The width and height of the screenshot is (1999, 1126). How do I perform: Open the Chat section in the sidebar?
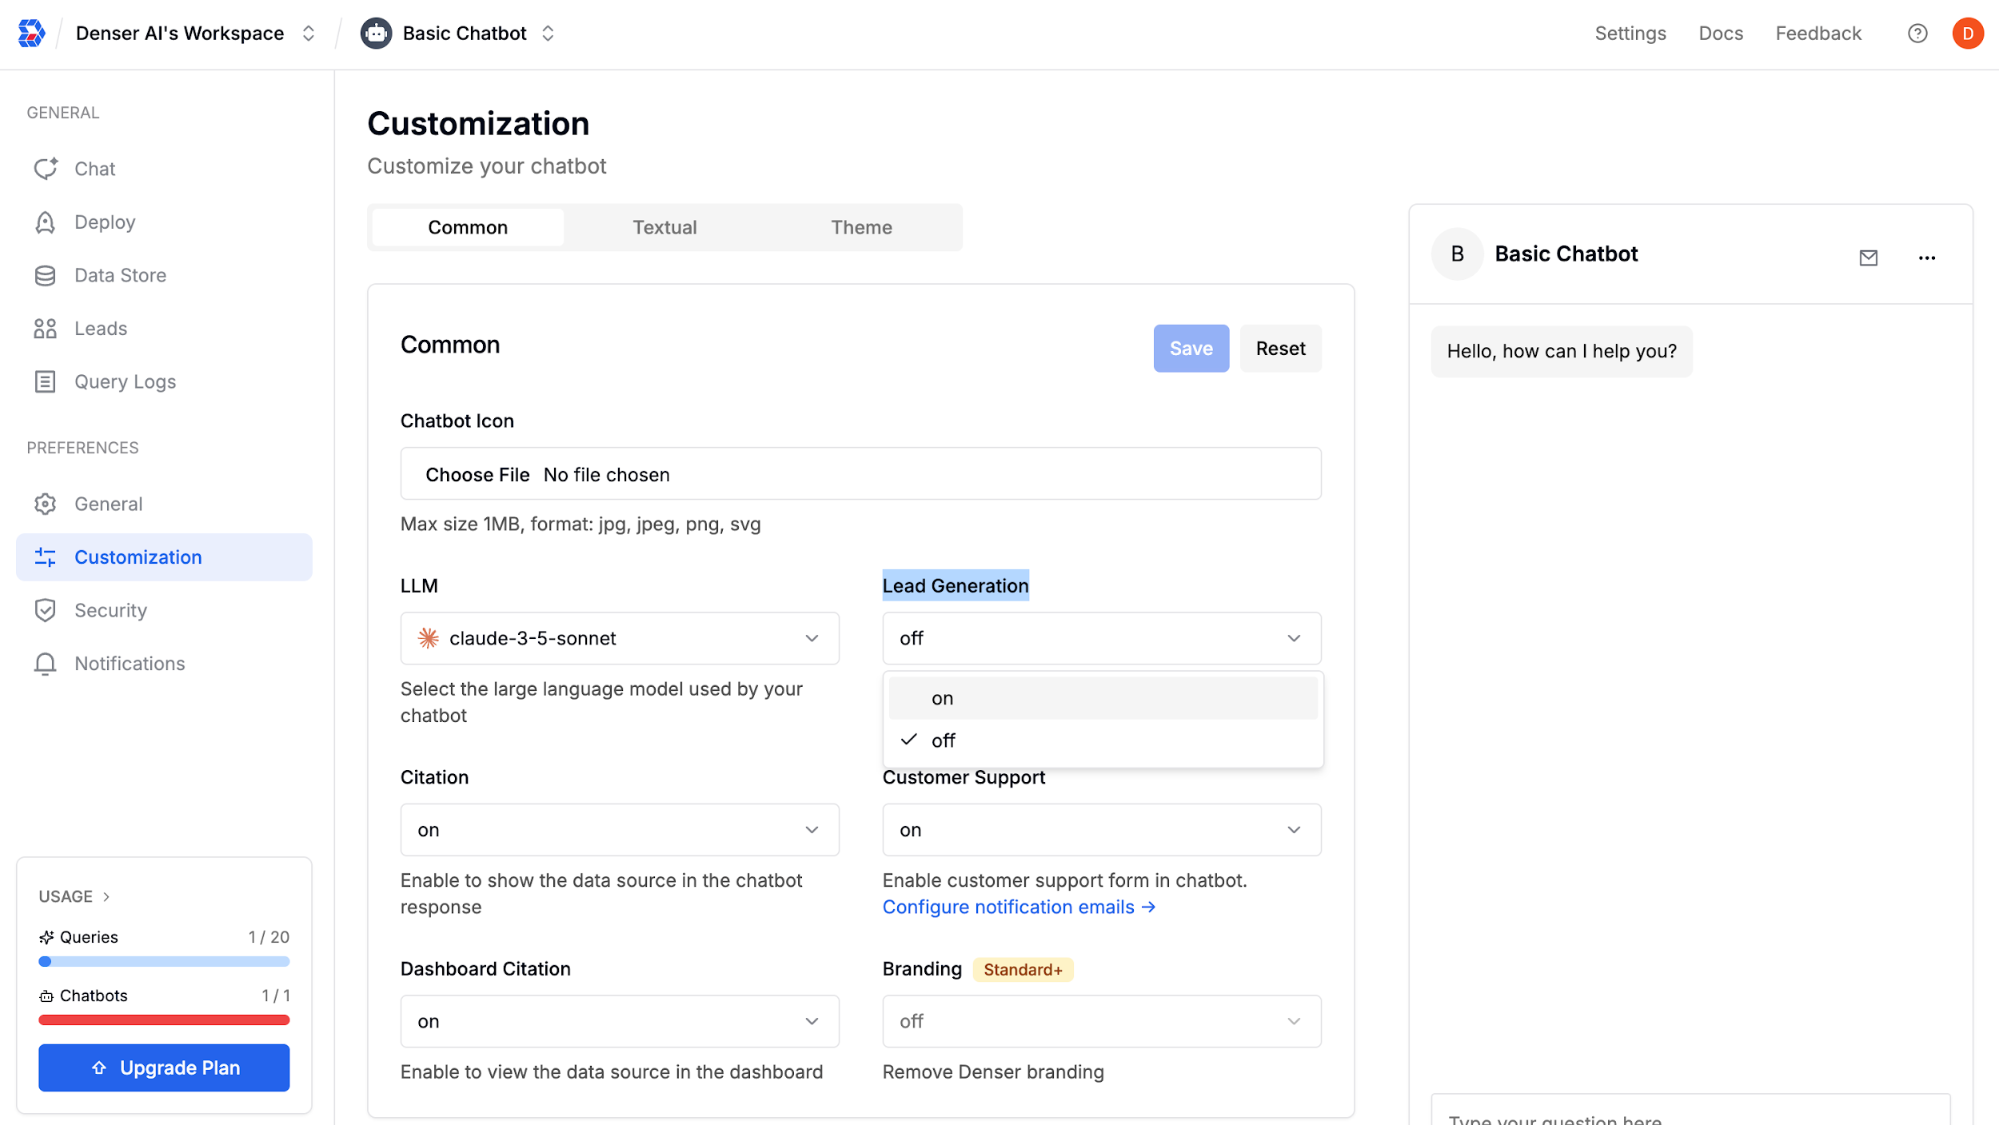point(94,168)
